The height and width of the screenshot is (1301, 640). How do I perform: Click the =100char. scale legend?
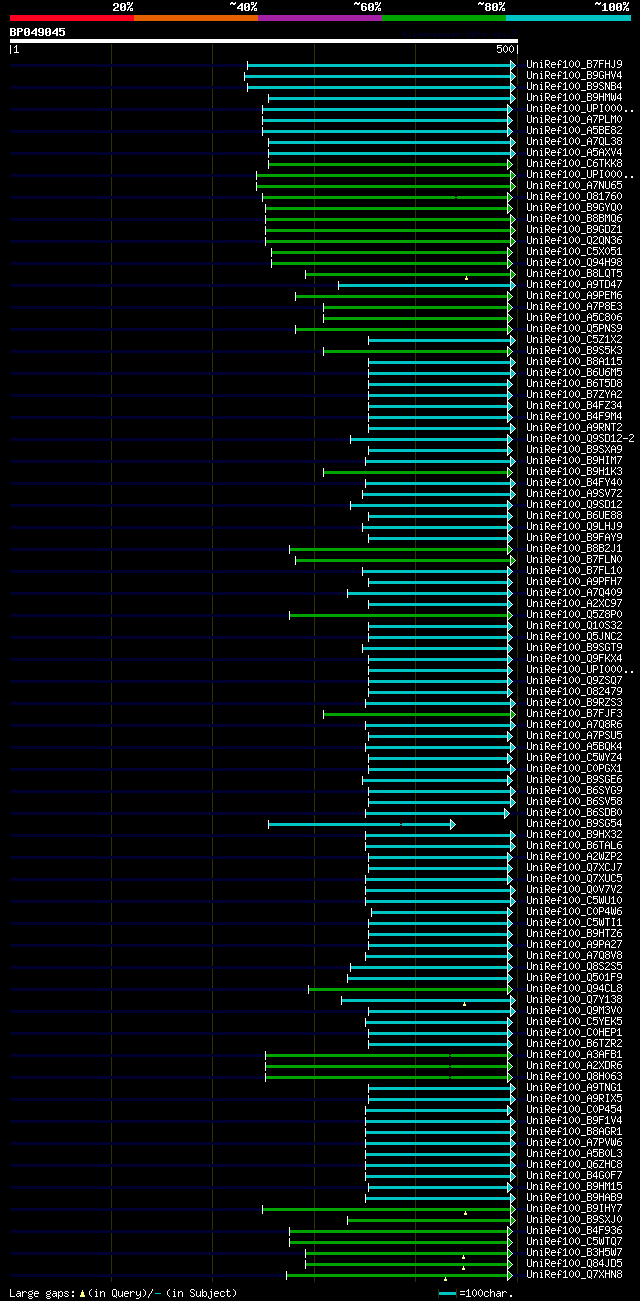point(476,1293)
